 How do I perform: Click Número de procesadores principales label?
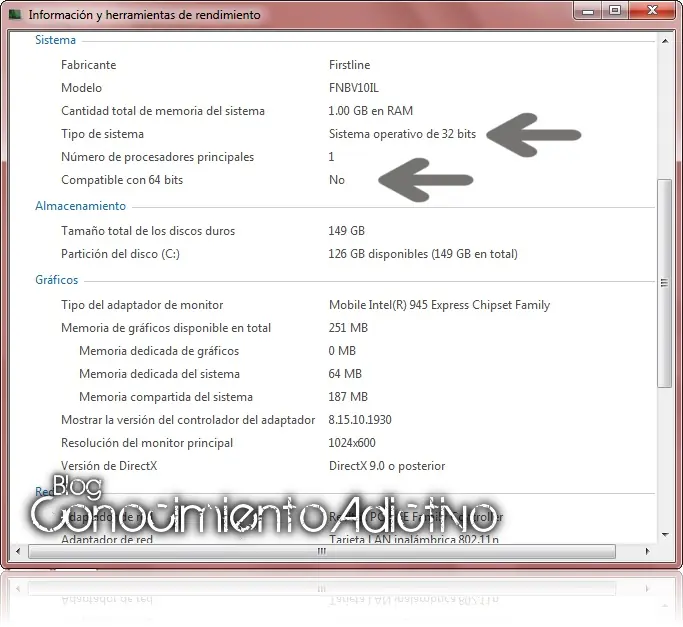pos(157,157)
